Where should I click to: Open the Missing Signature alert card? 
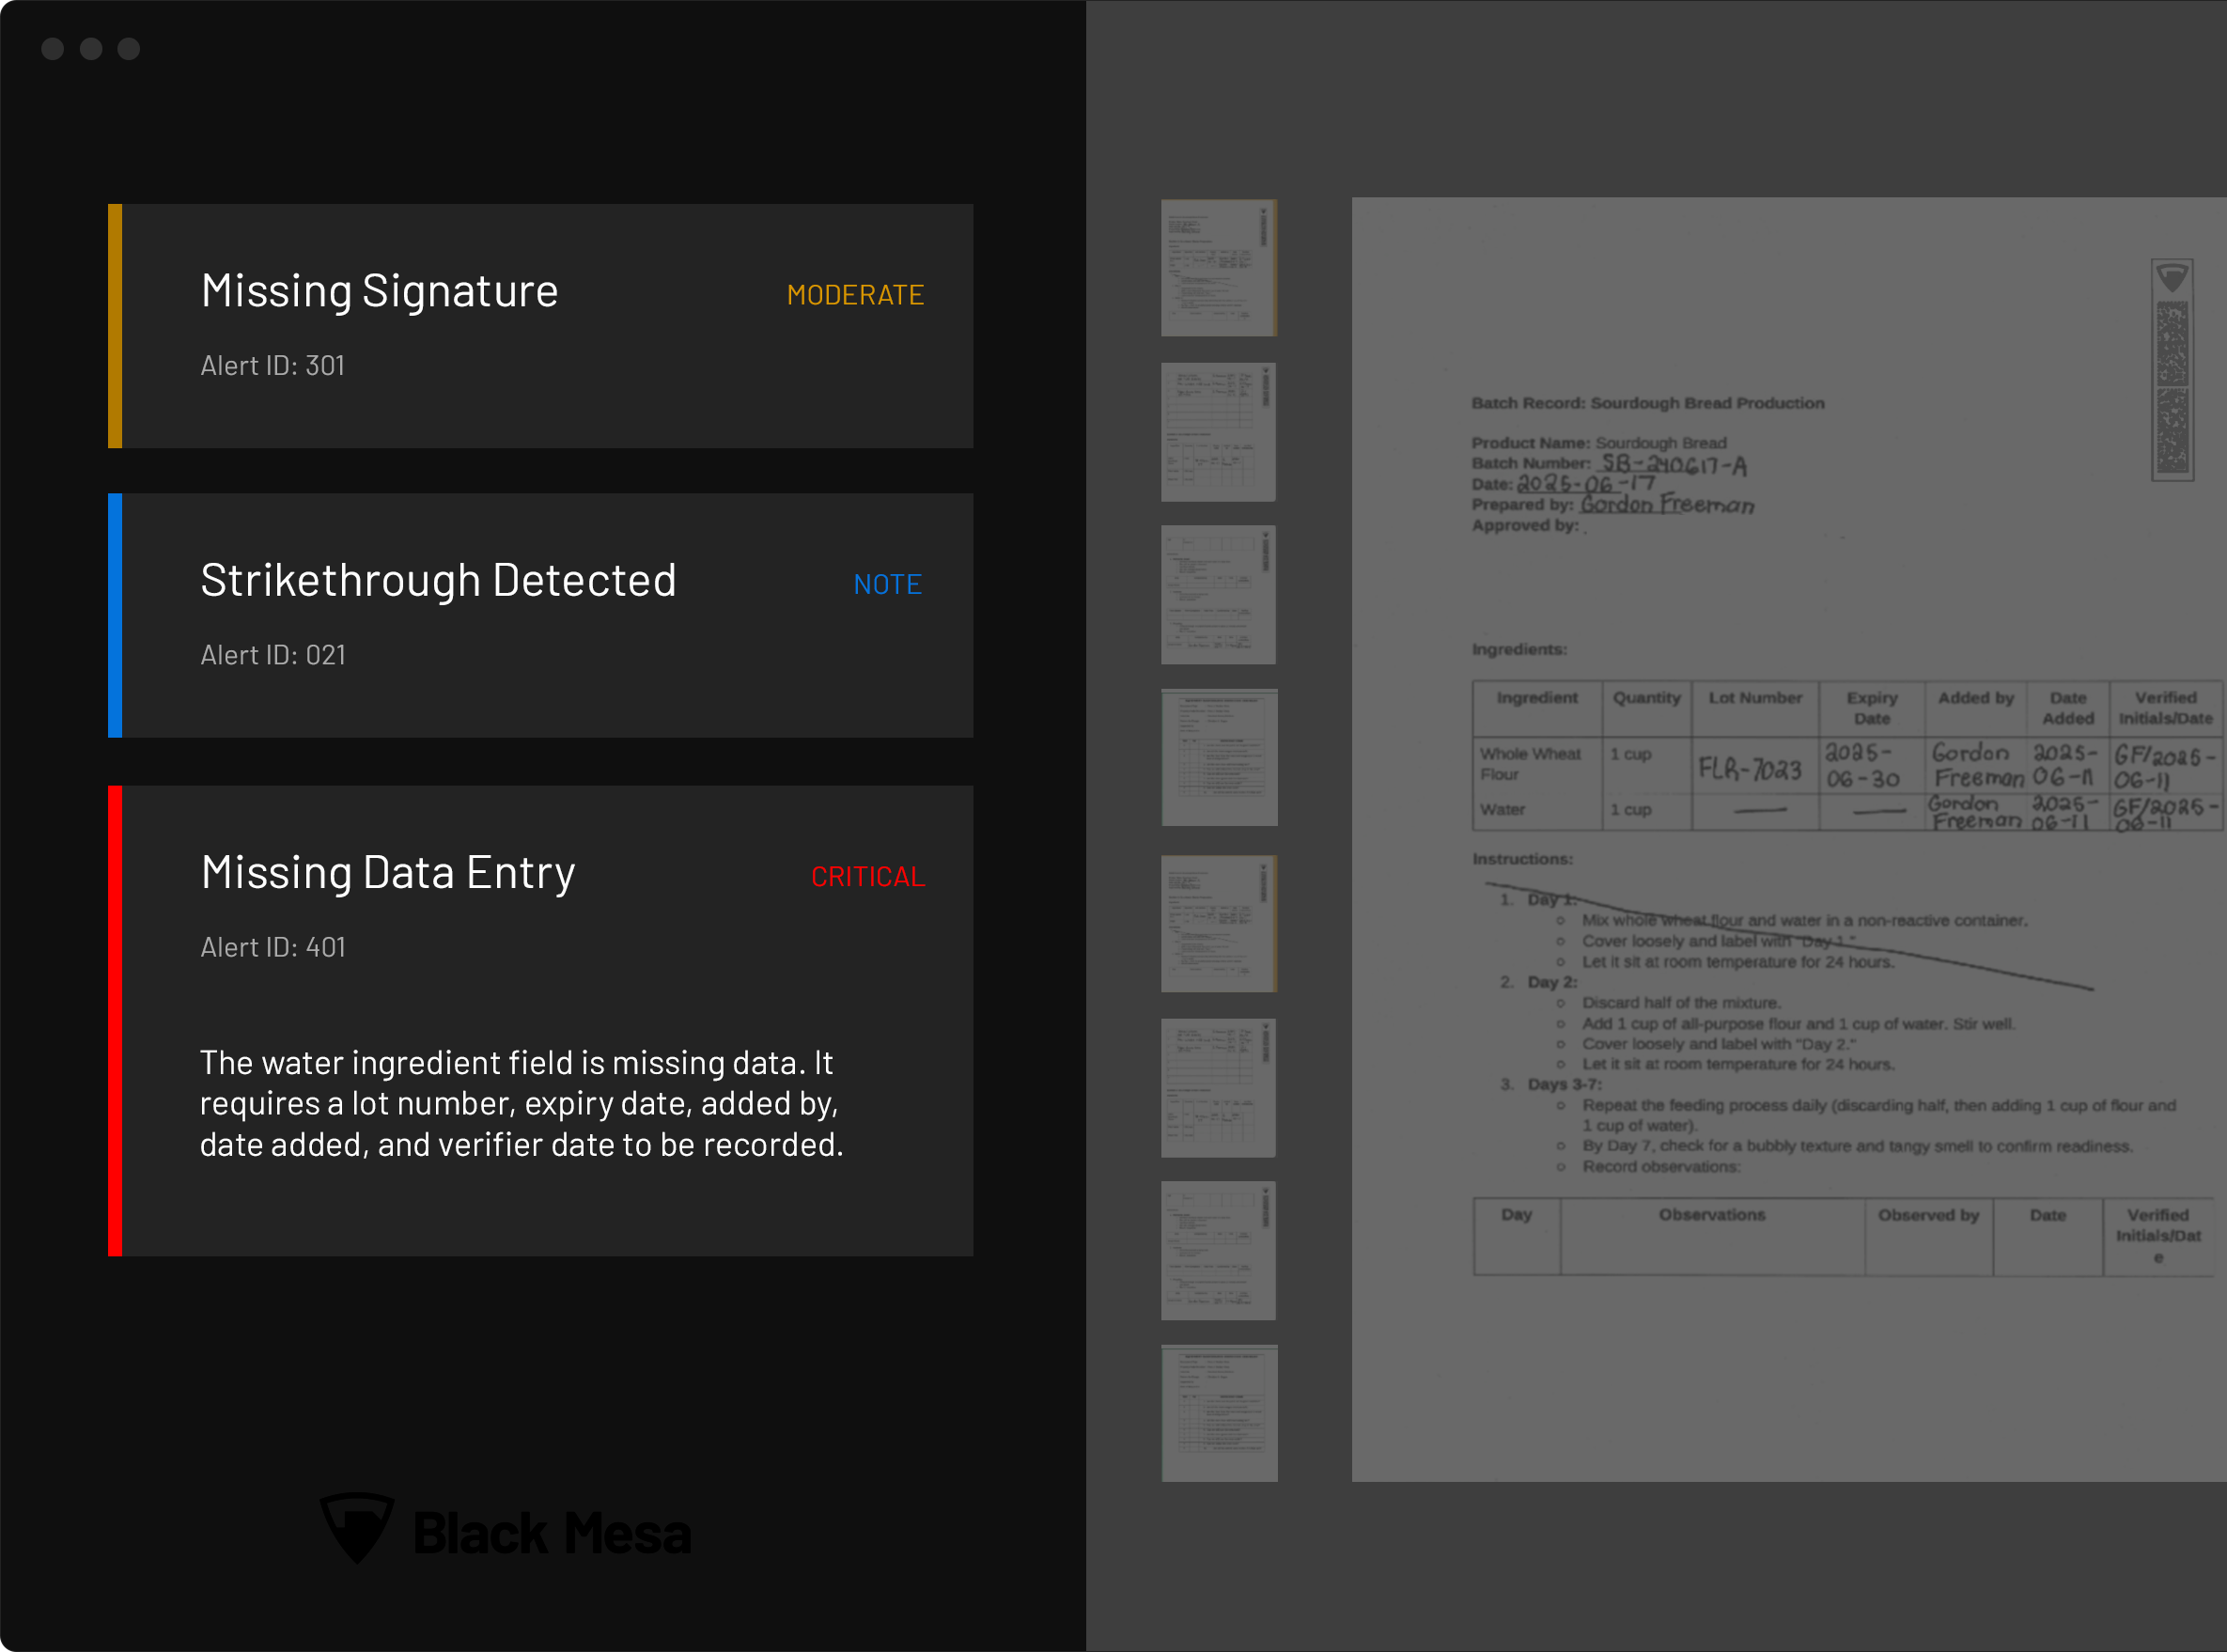click(540, 326)
